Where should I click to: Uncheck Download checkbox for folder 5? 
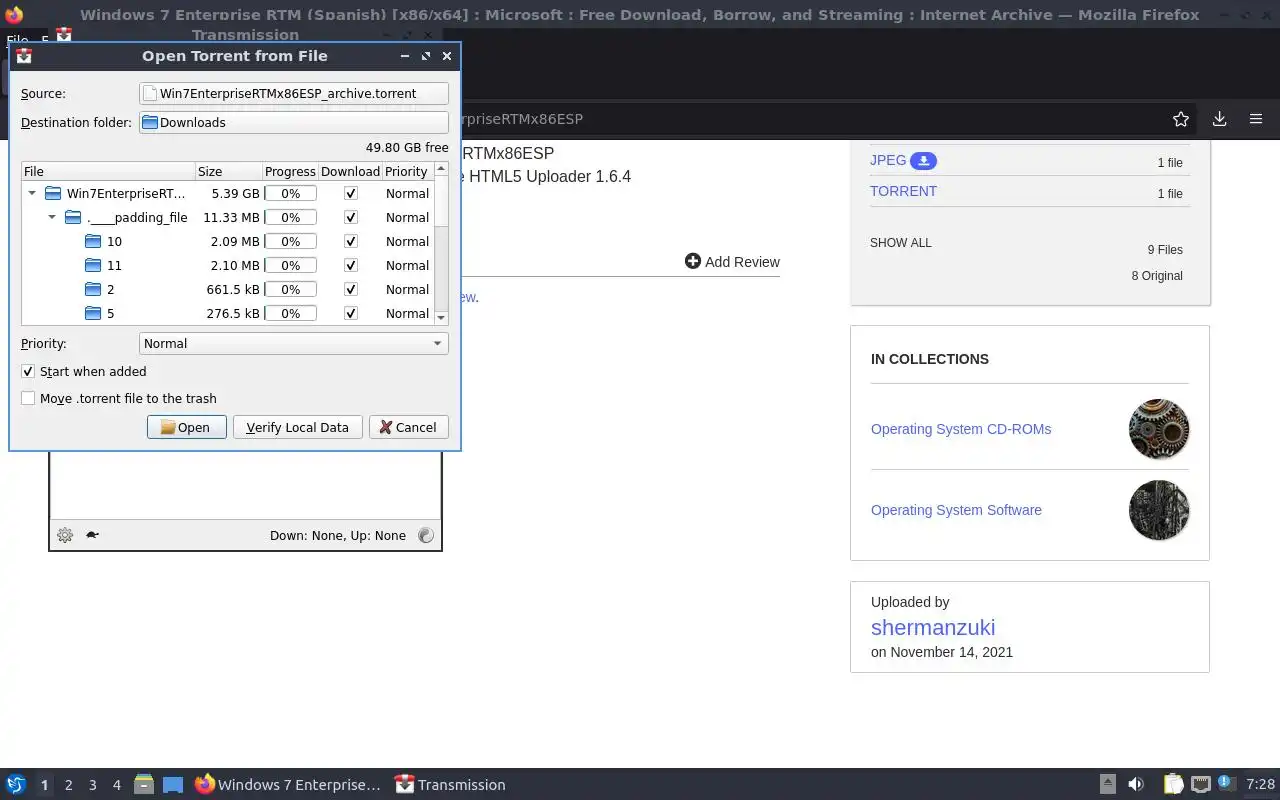(350, 313)
